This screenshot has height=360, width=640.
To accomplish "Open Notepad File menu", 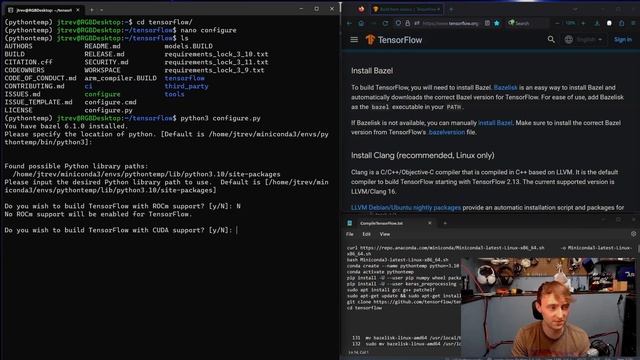I will [350, 234].
